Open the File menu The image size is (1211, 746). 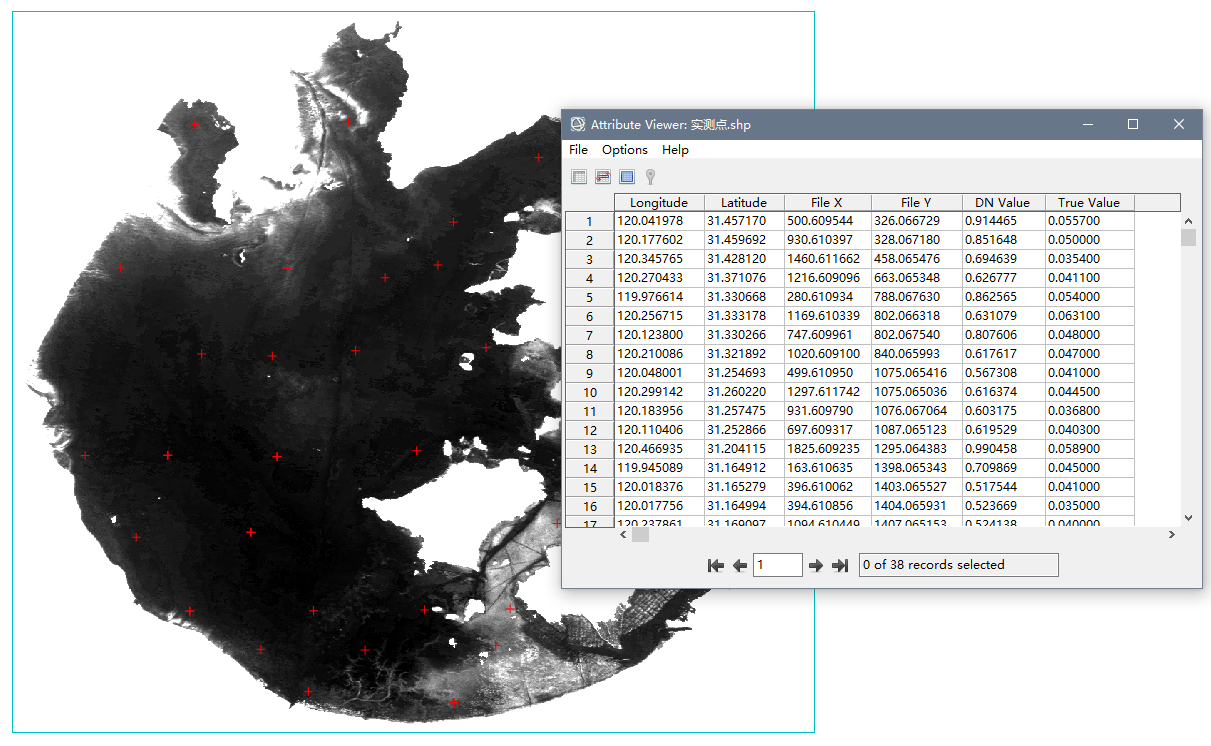pyautogui.click(x=578, y=150)
